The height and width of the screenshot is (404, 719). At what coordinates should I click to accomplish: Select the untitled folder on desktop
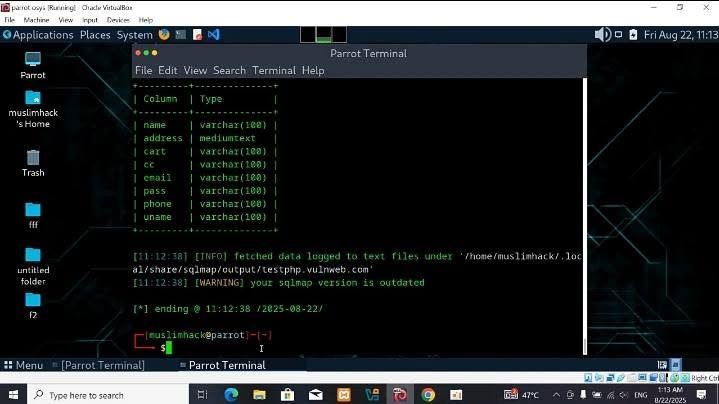(33, 266)
